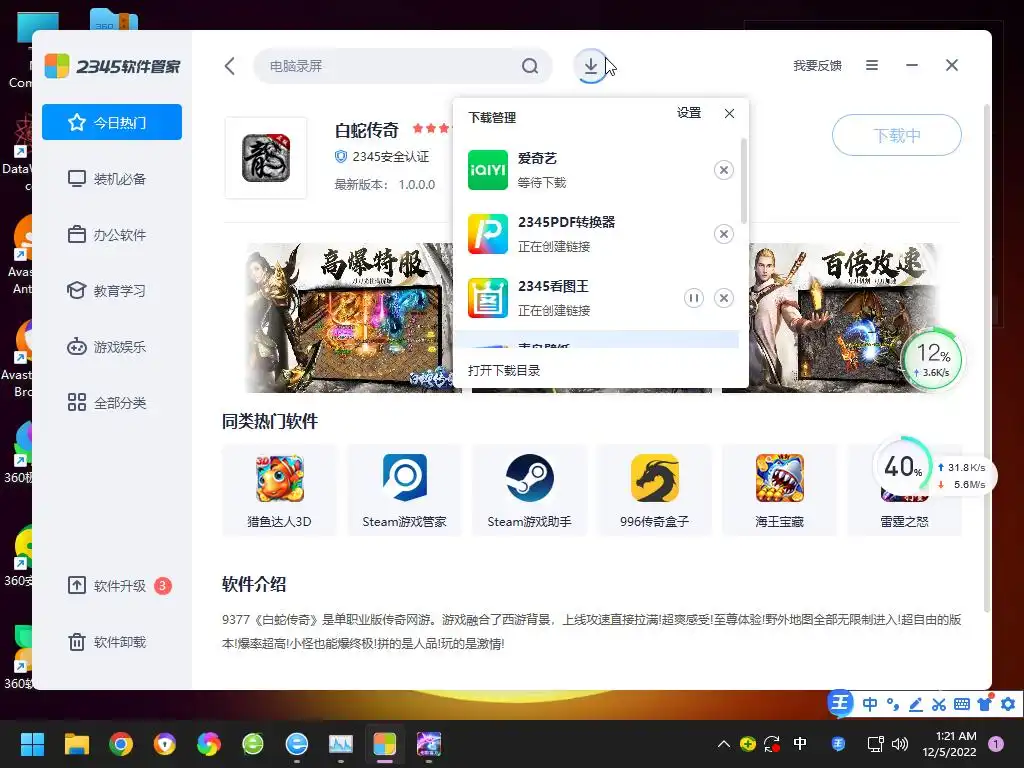Select 今日热门 in sidebar

pos(112,122)
